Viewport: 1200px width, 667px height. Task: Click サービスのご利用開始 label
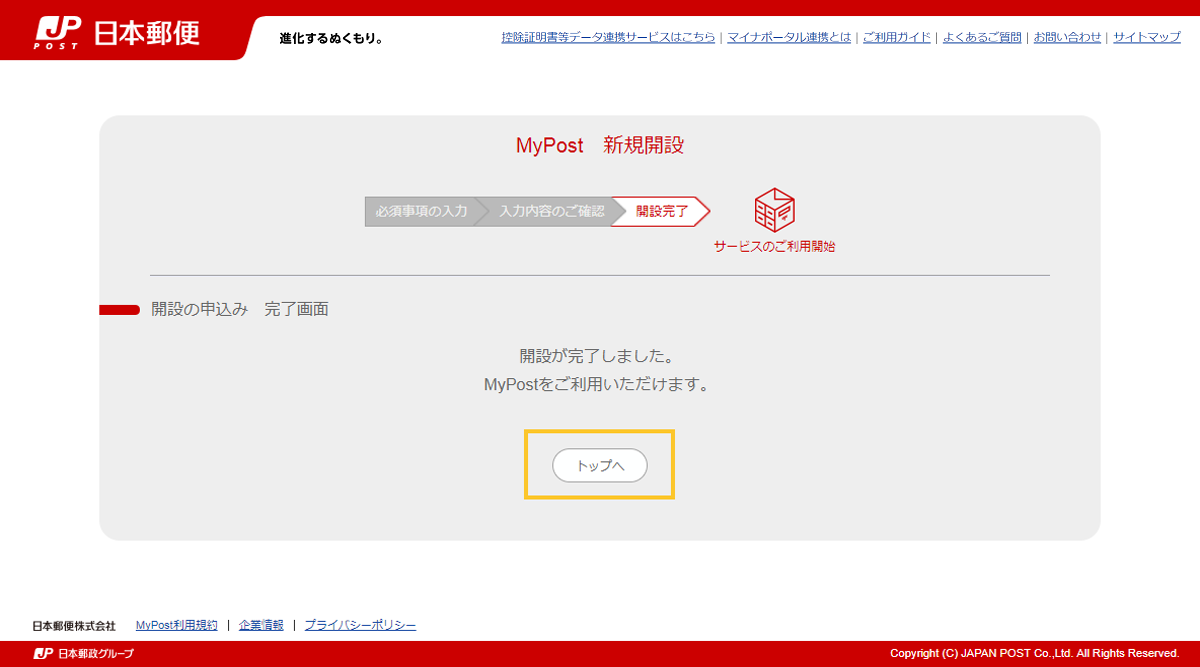[x=774, y=246]
